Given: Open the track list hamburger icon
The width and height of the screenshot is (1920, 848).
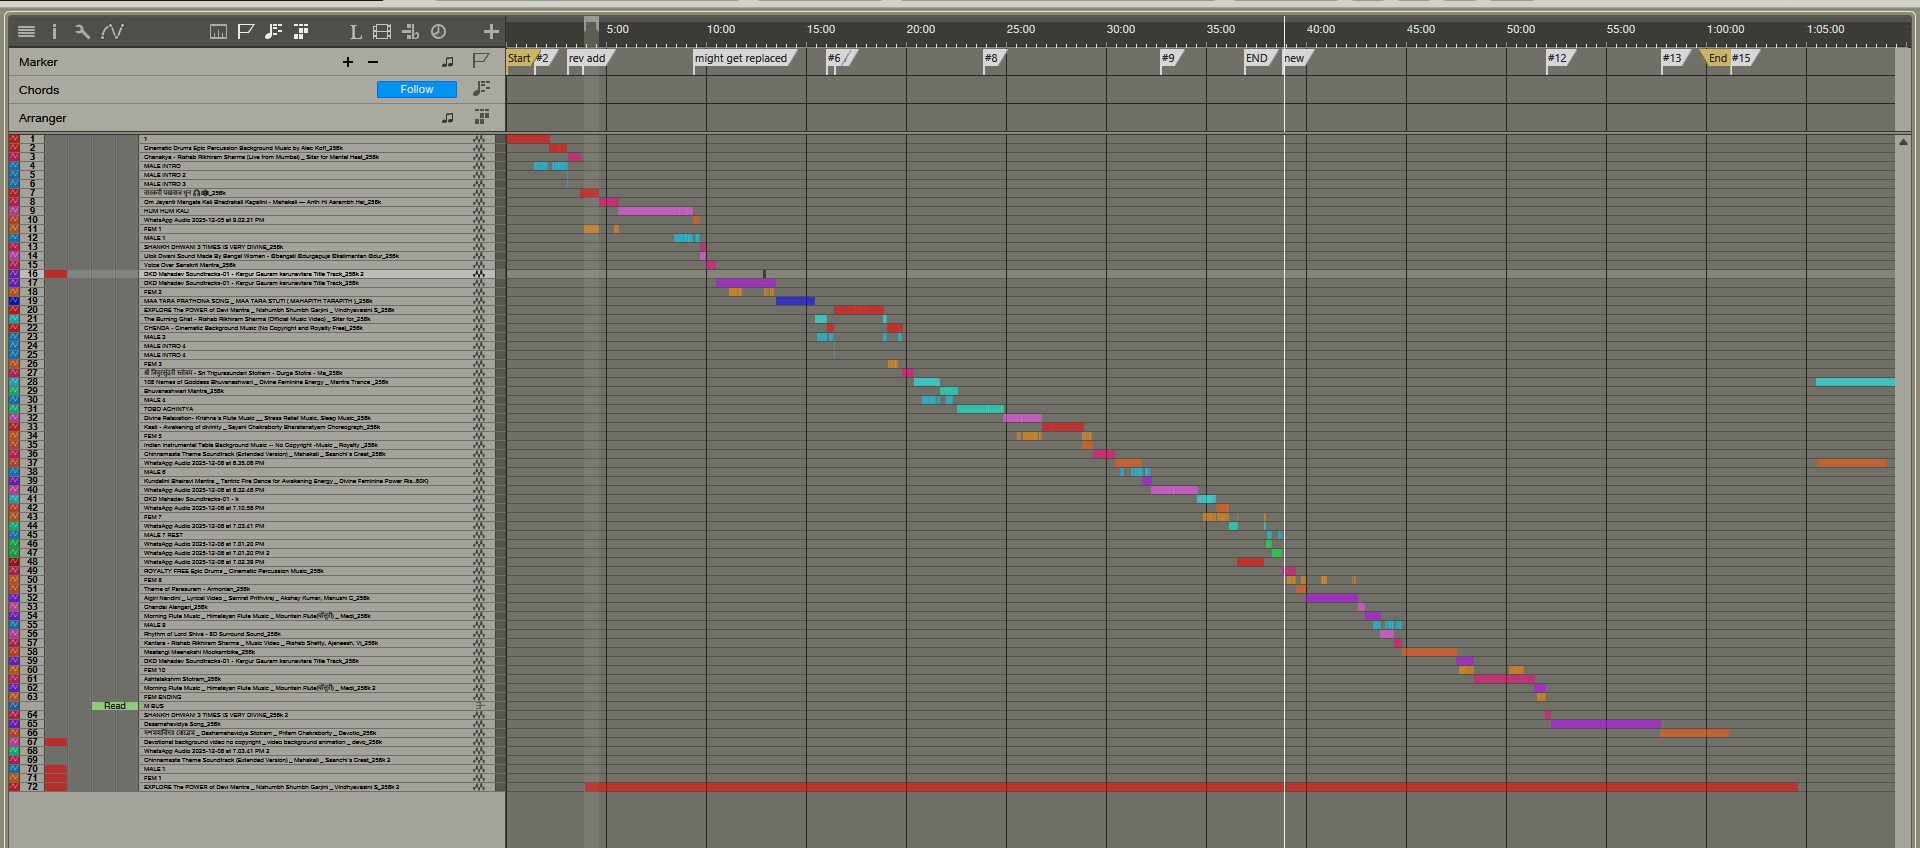Looking at the screenshot, I should pos(27,32).
